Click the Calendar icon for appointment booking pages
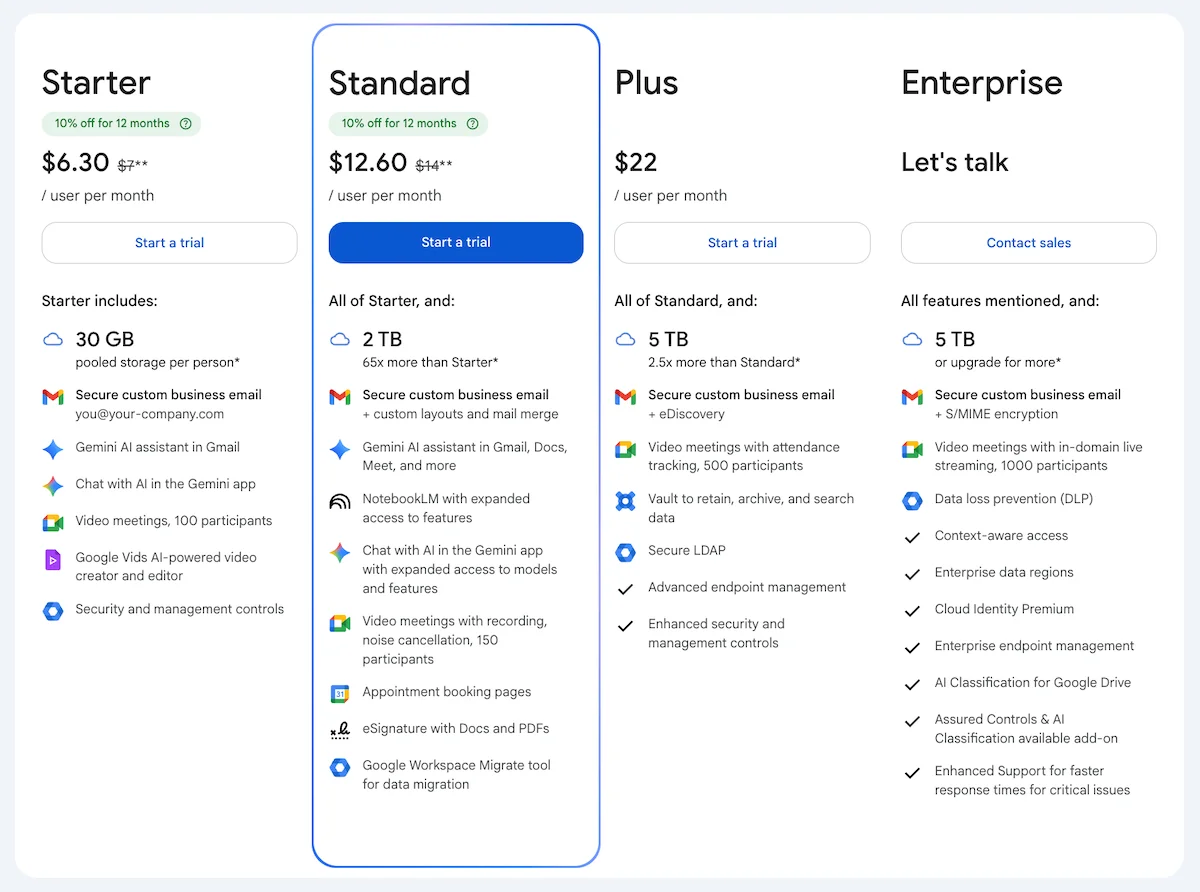 [340, 693]
